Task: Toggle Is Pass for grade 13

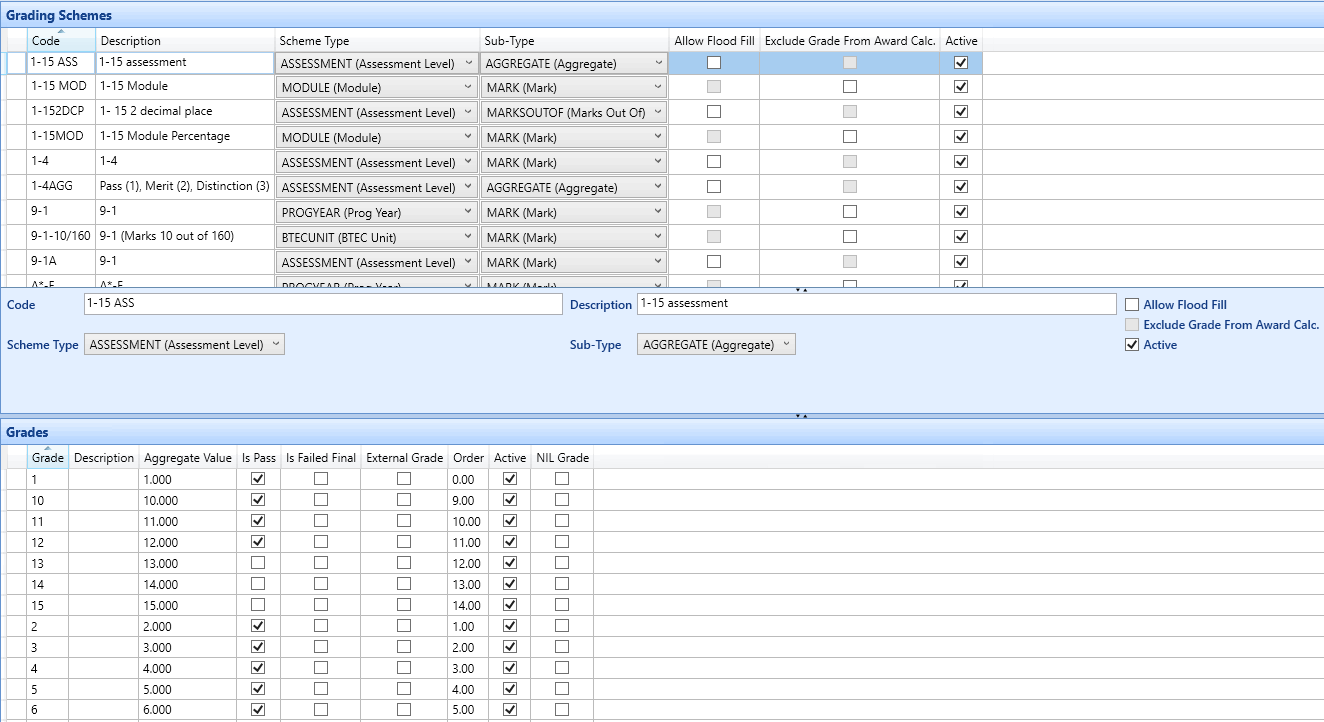Action: (x=259, y=563)
